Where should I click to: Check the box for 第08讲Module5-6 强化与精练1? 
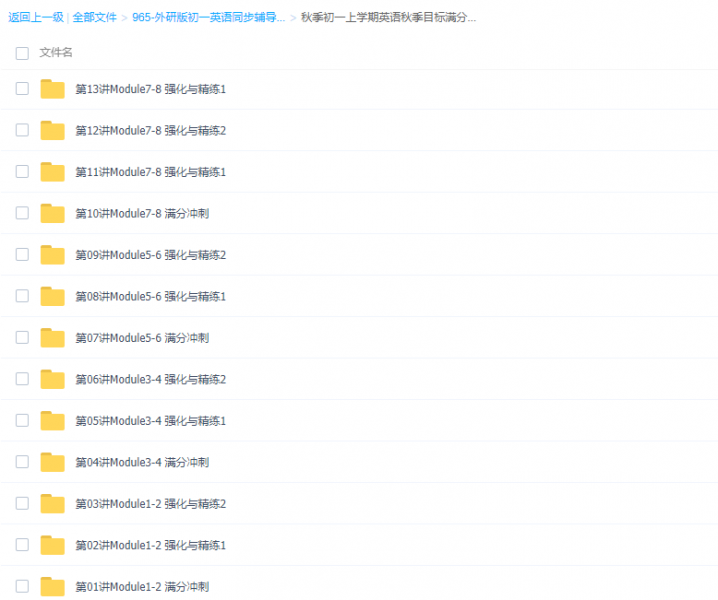pyautogui.click(x=22, y=296)
